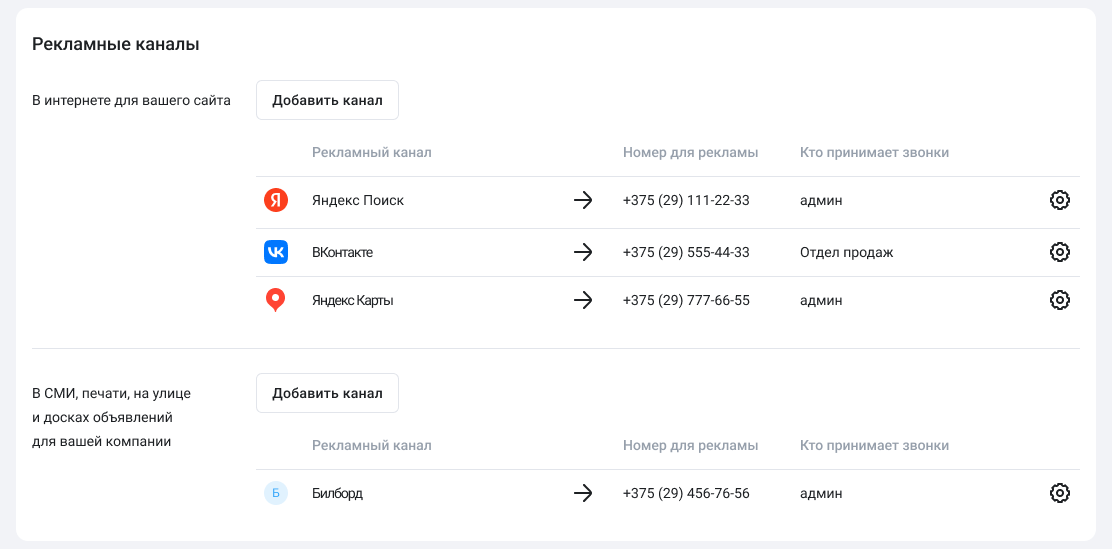Click the Яндекс Поиск logo icon
This screenshot has width=1112, height=549.
click(x=276, y=200)
